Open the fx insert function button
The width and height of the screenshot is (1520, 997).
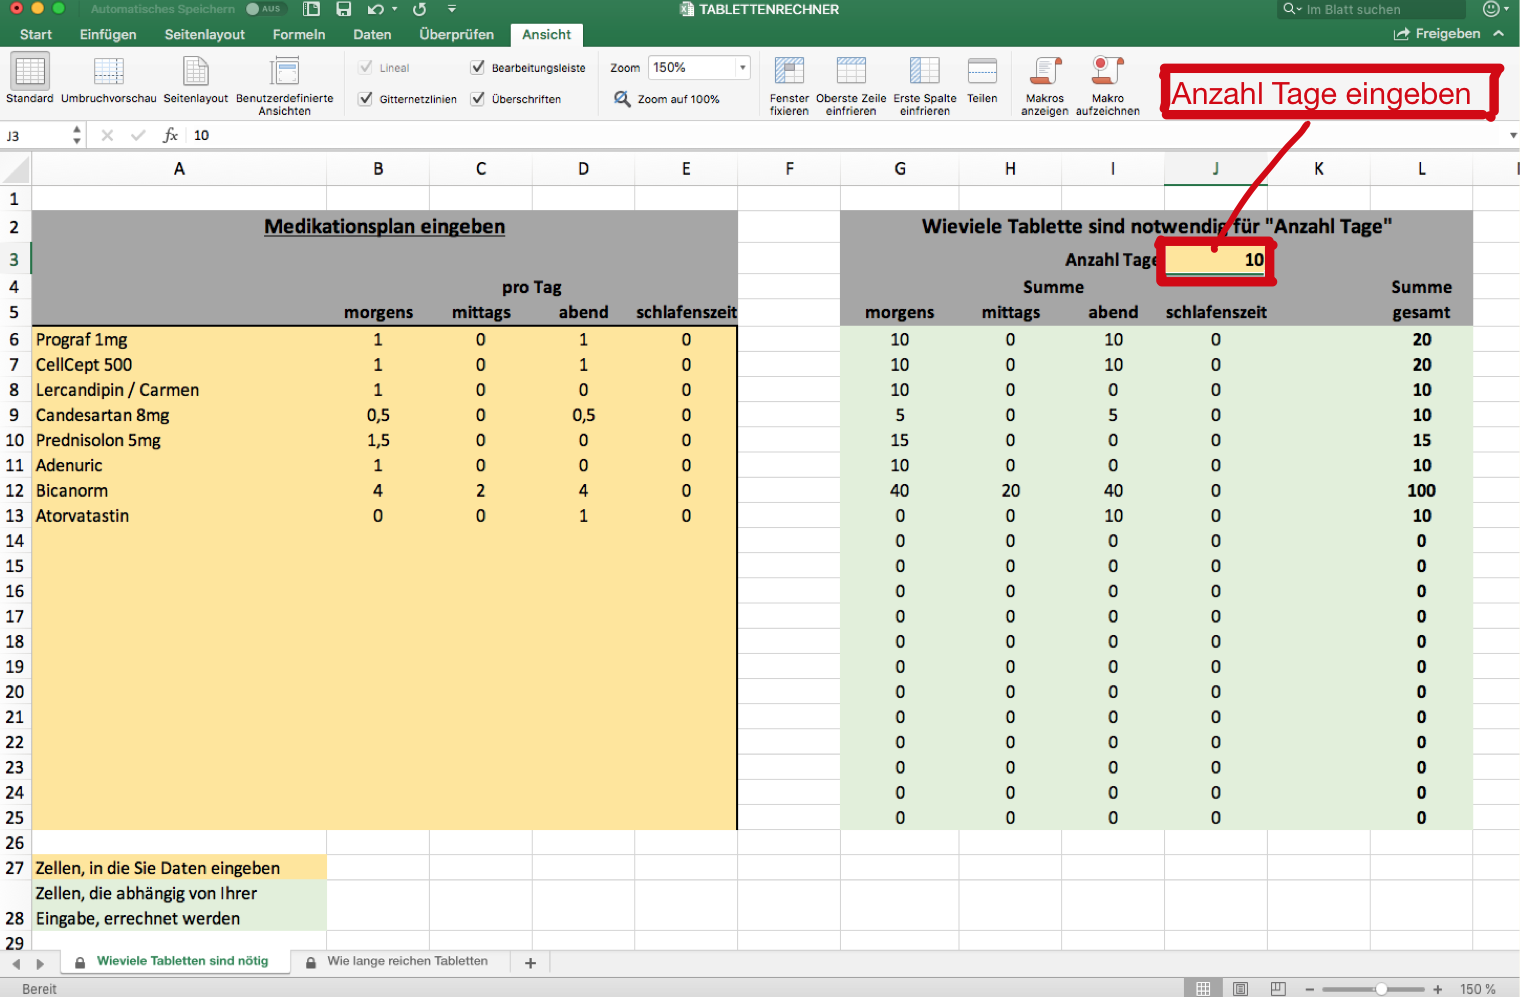[x=171, y=135]
